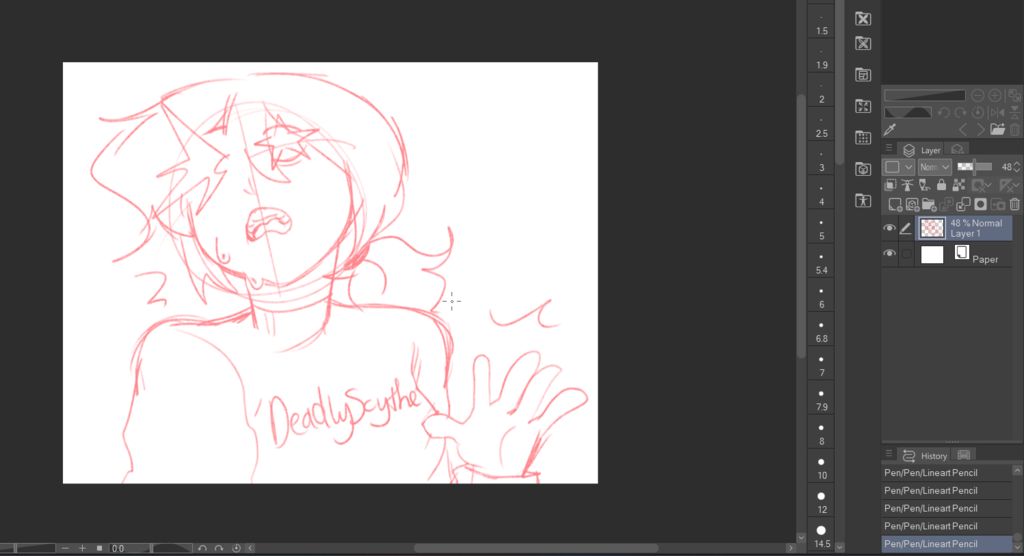Open the material folder with inward arrows

point(863,106)
